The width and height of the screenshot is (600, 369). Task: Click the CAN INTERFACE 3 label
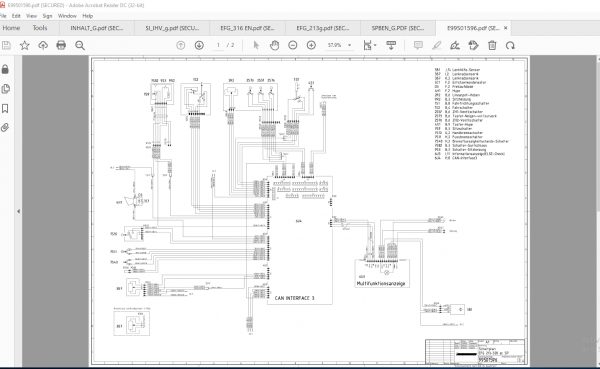coord(295,298)
